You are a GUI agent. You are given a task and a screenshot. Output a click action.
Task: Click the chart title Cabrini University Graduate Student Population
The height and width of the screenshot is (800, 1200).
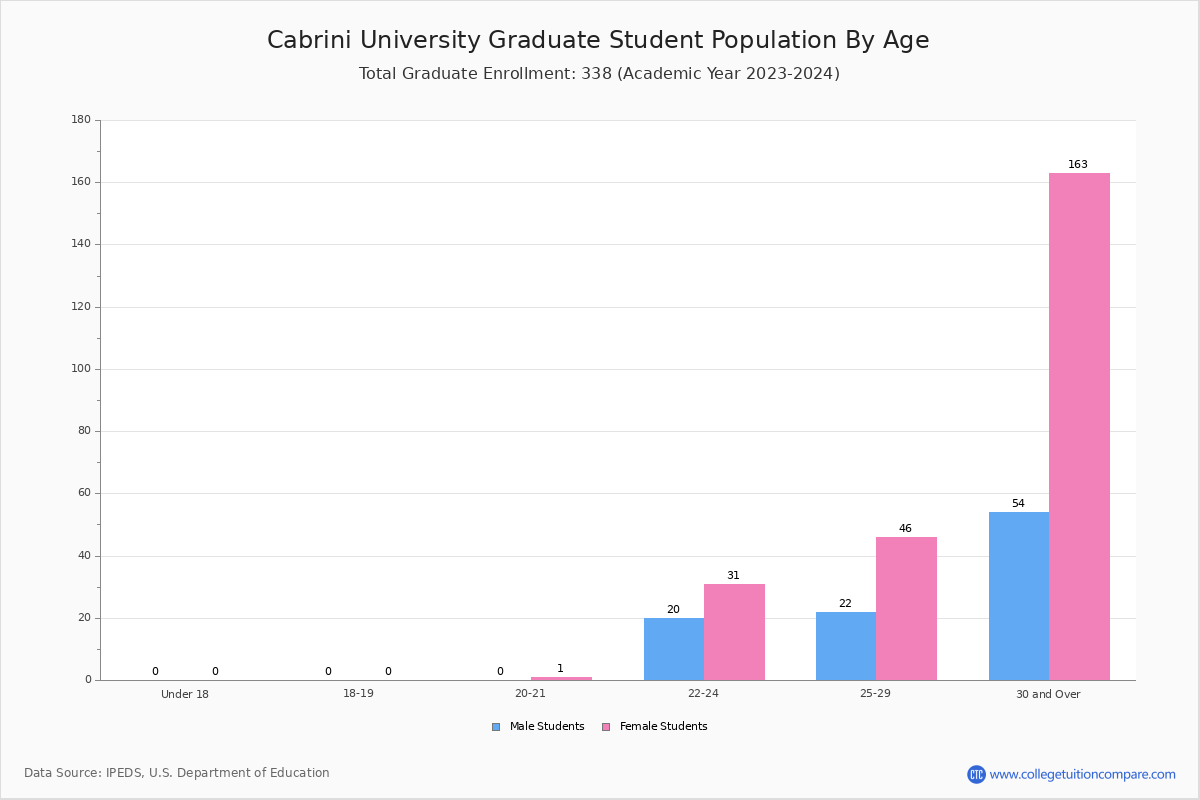click(598, 40)
